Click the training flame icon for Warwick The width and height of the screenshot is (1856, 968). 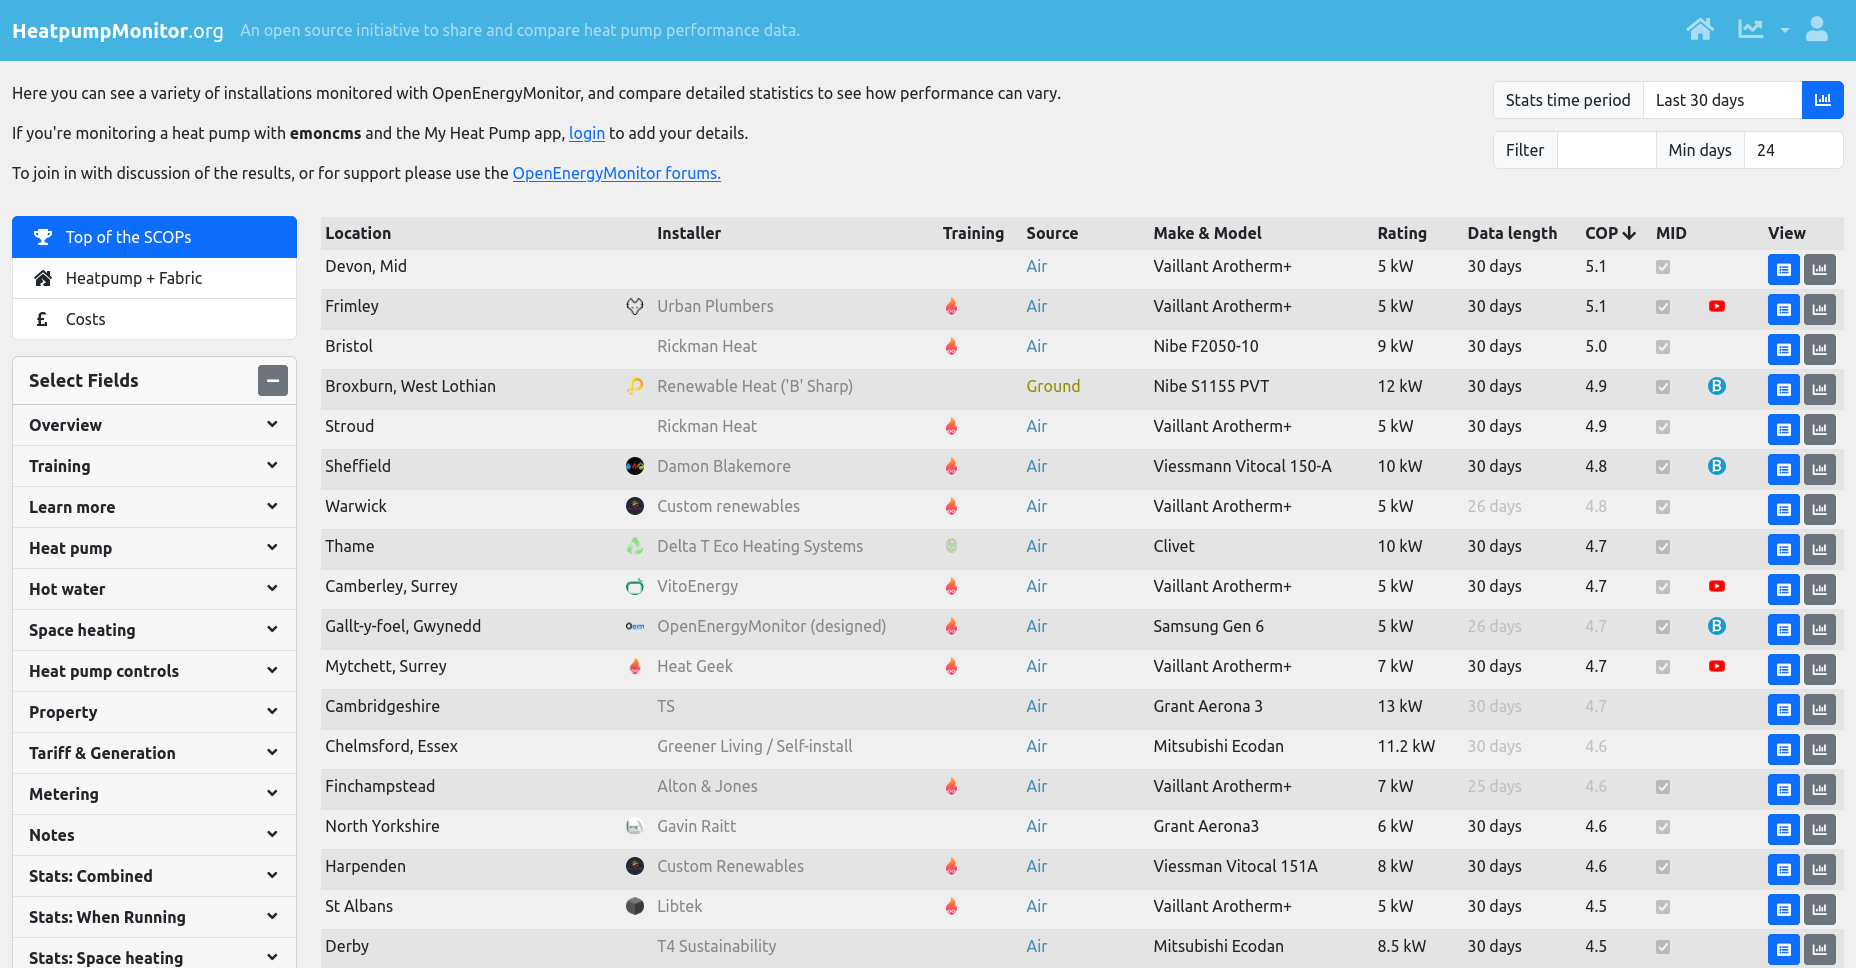[951, 506]
